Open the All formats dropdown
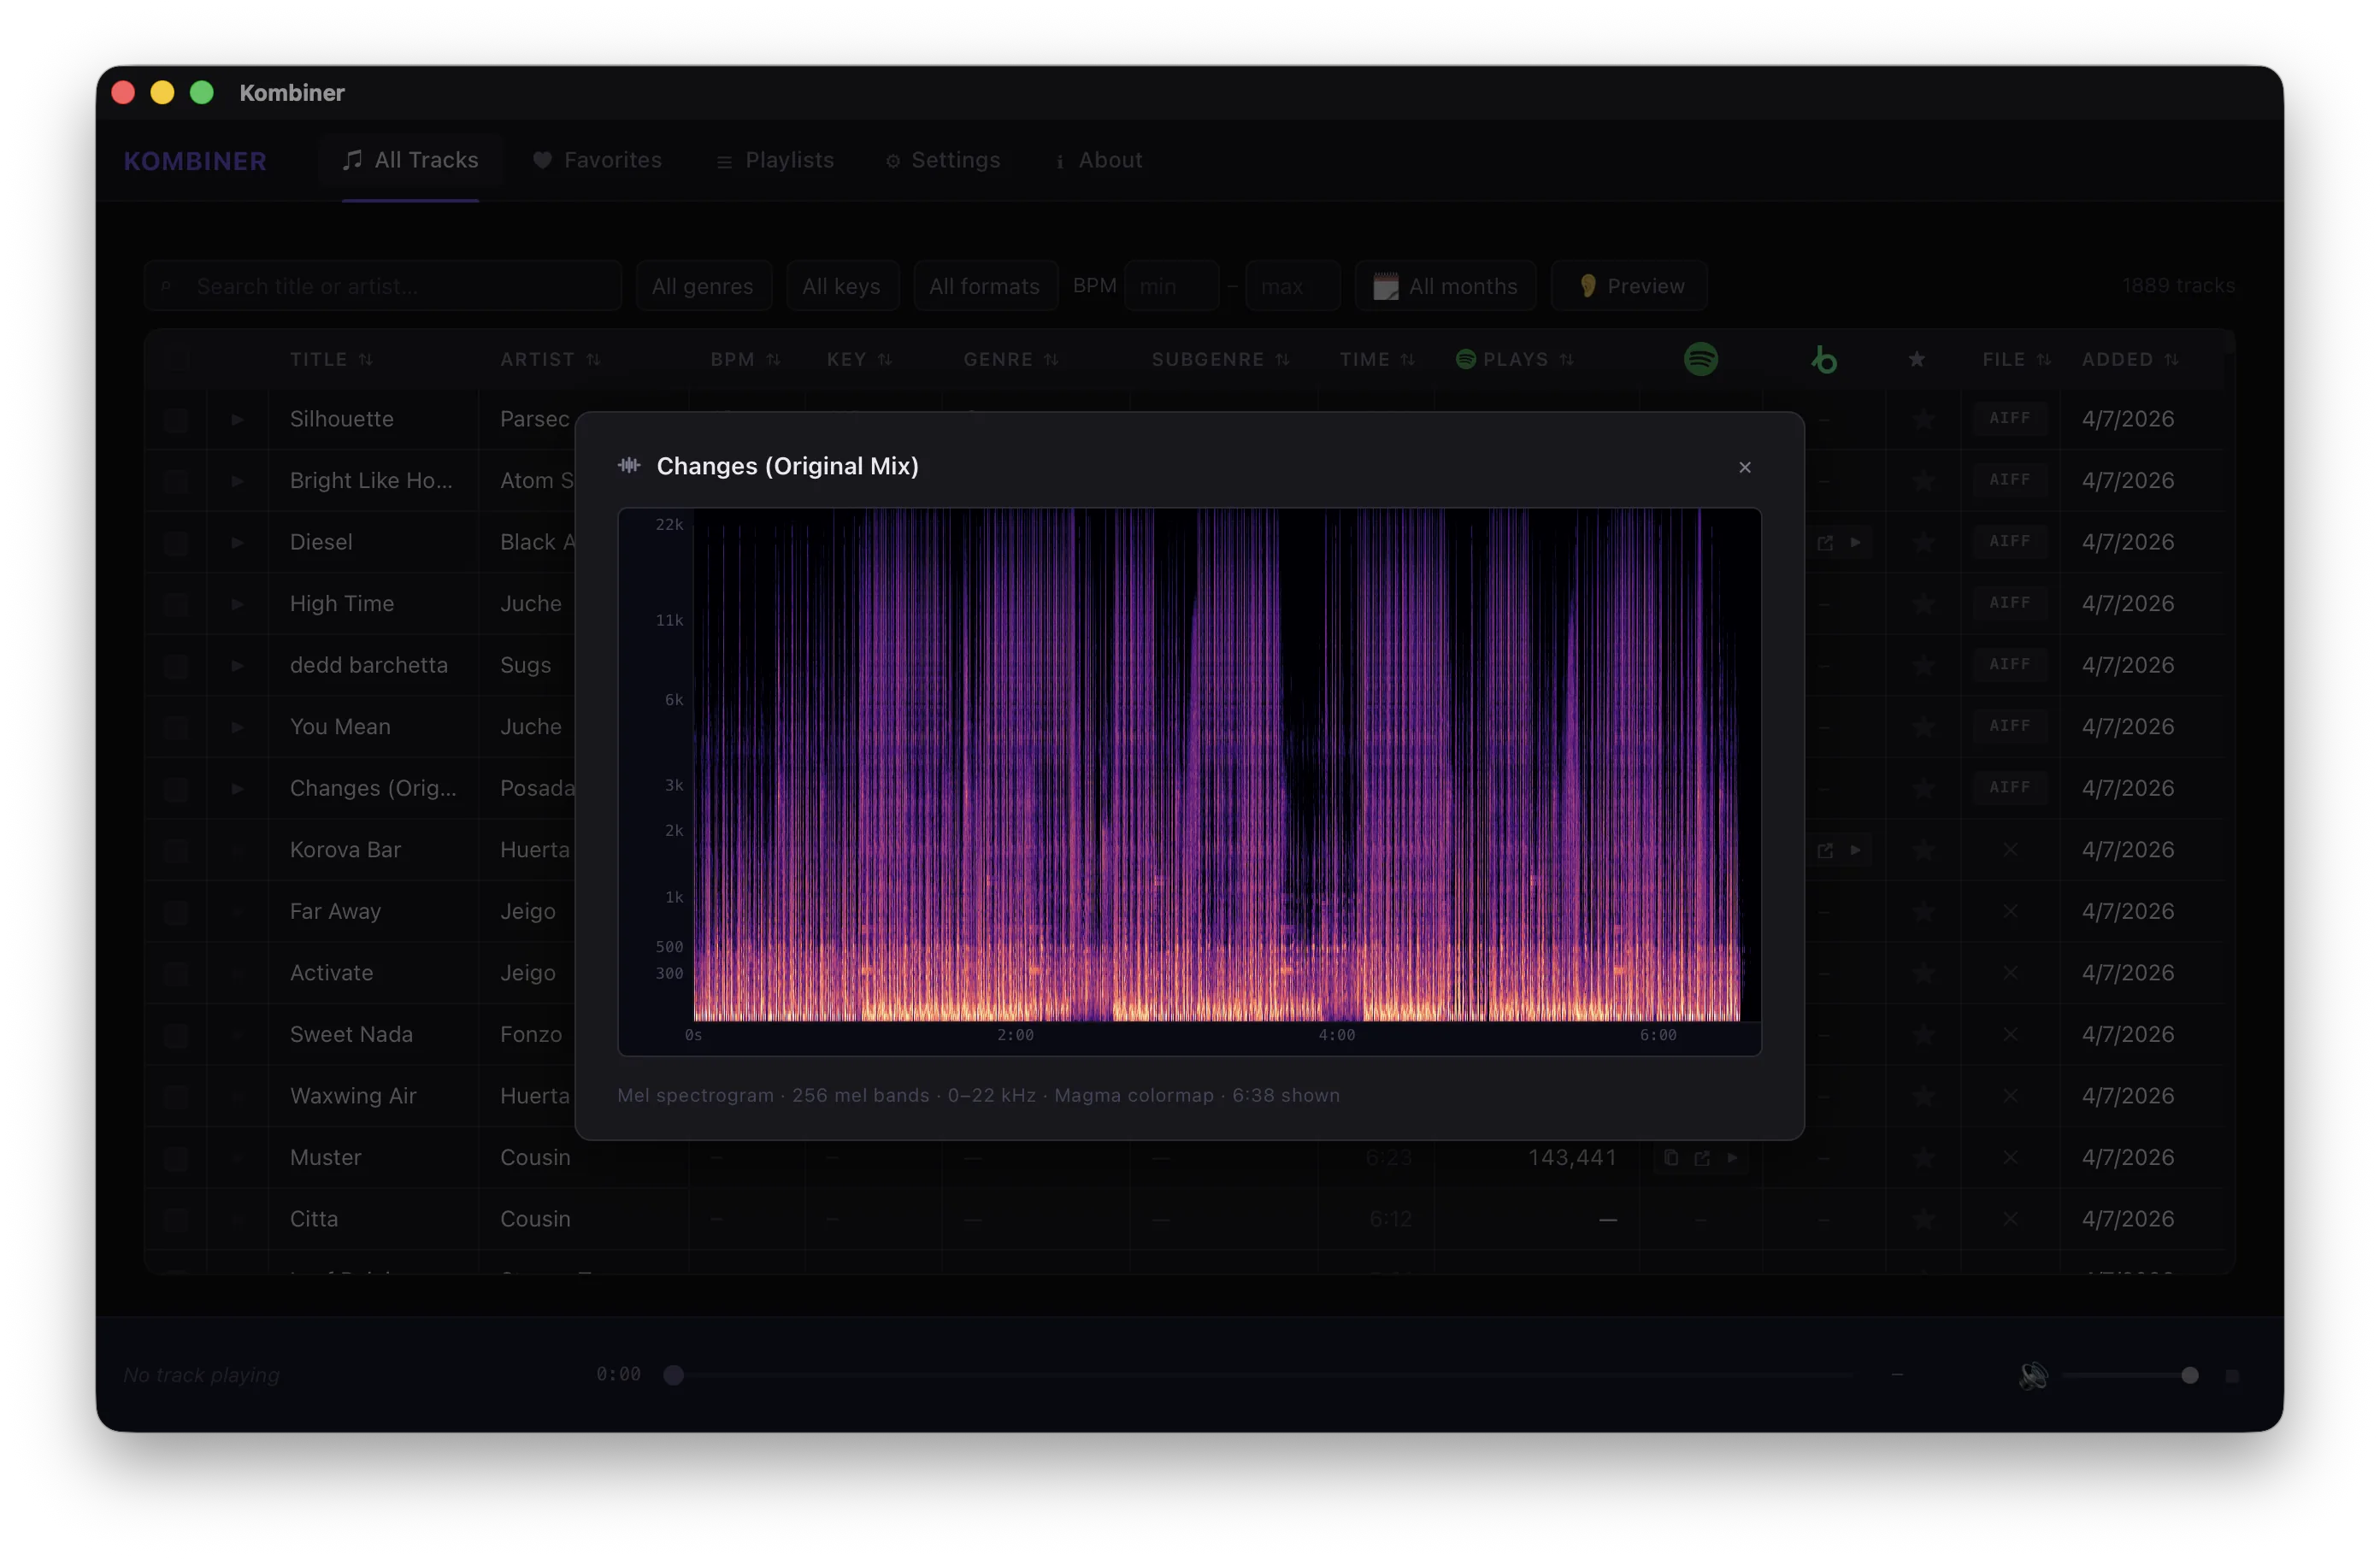 click(x=985, y=286)
